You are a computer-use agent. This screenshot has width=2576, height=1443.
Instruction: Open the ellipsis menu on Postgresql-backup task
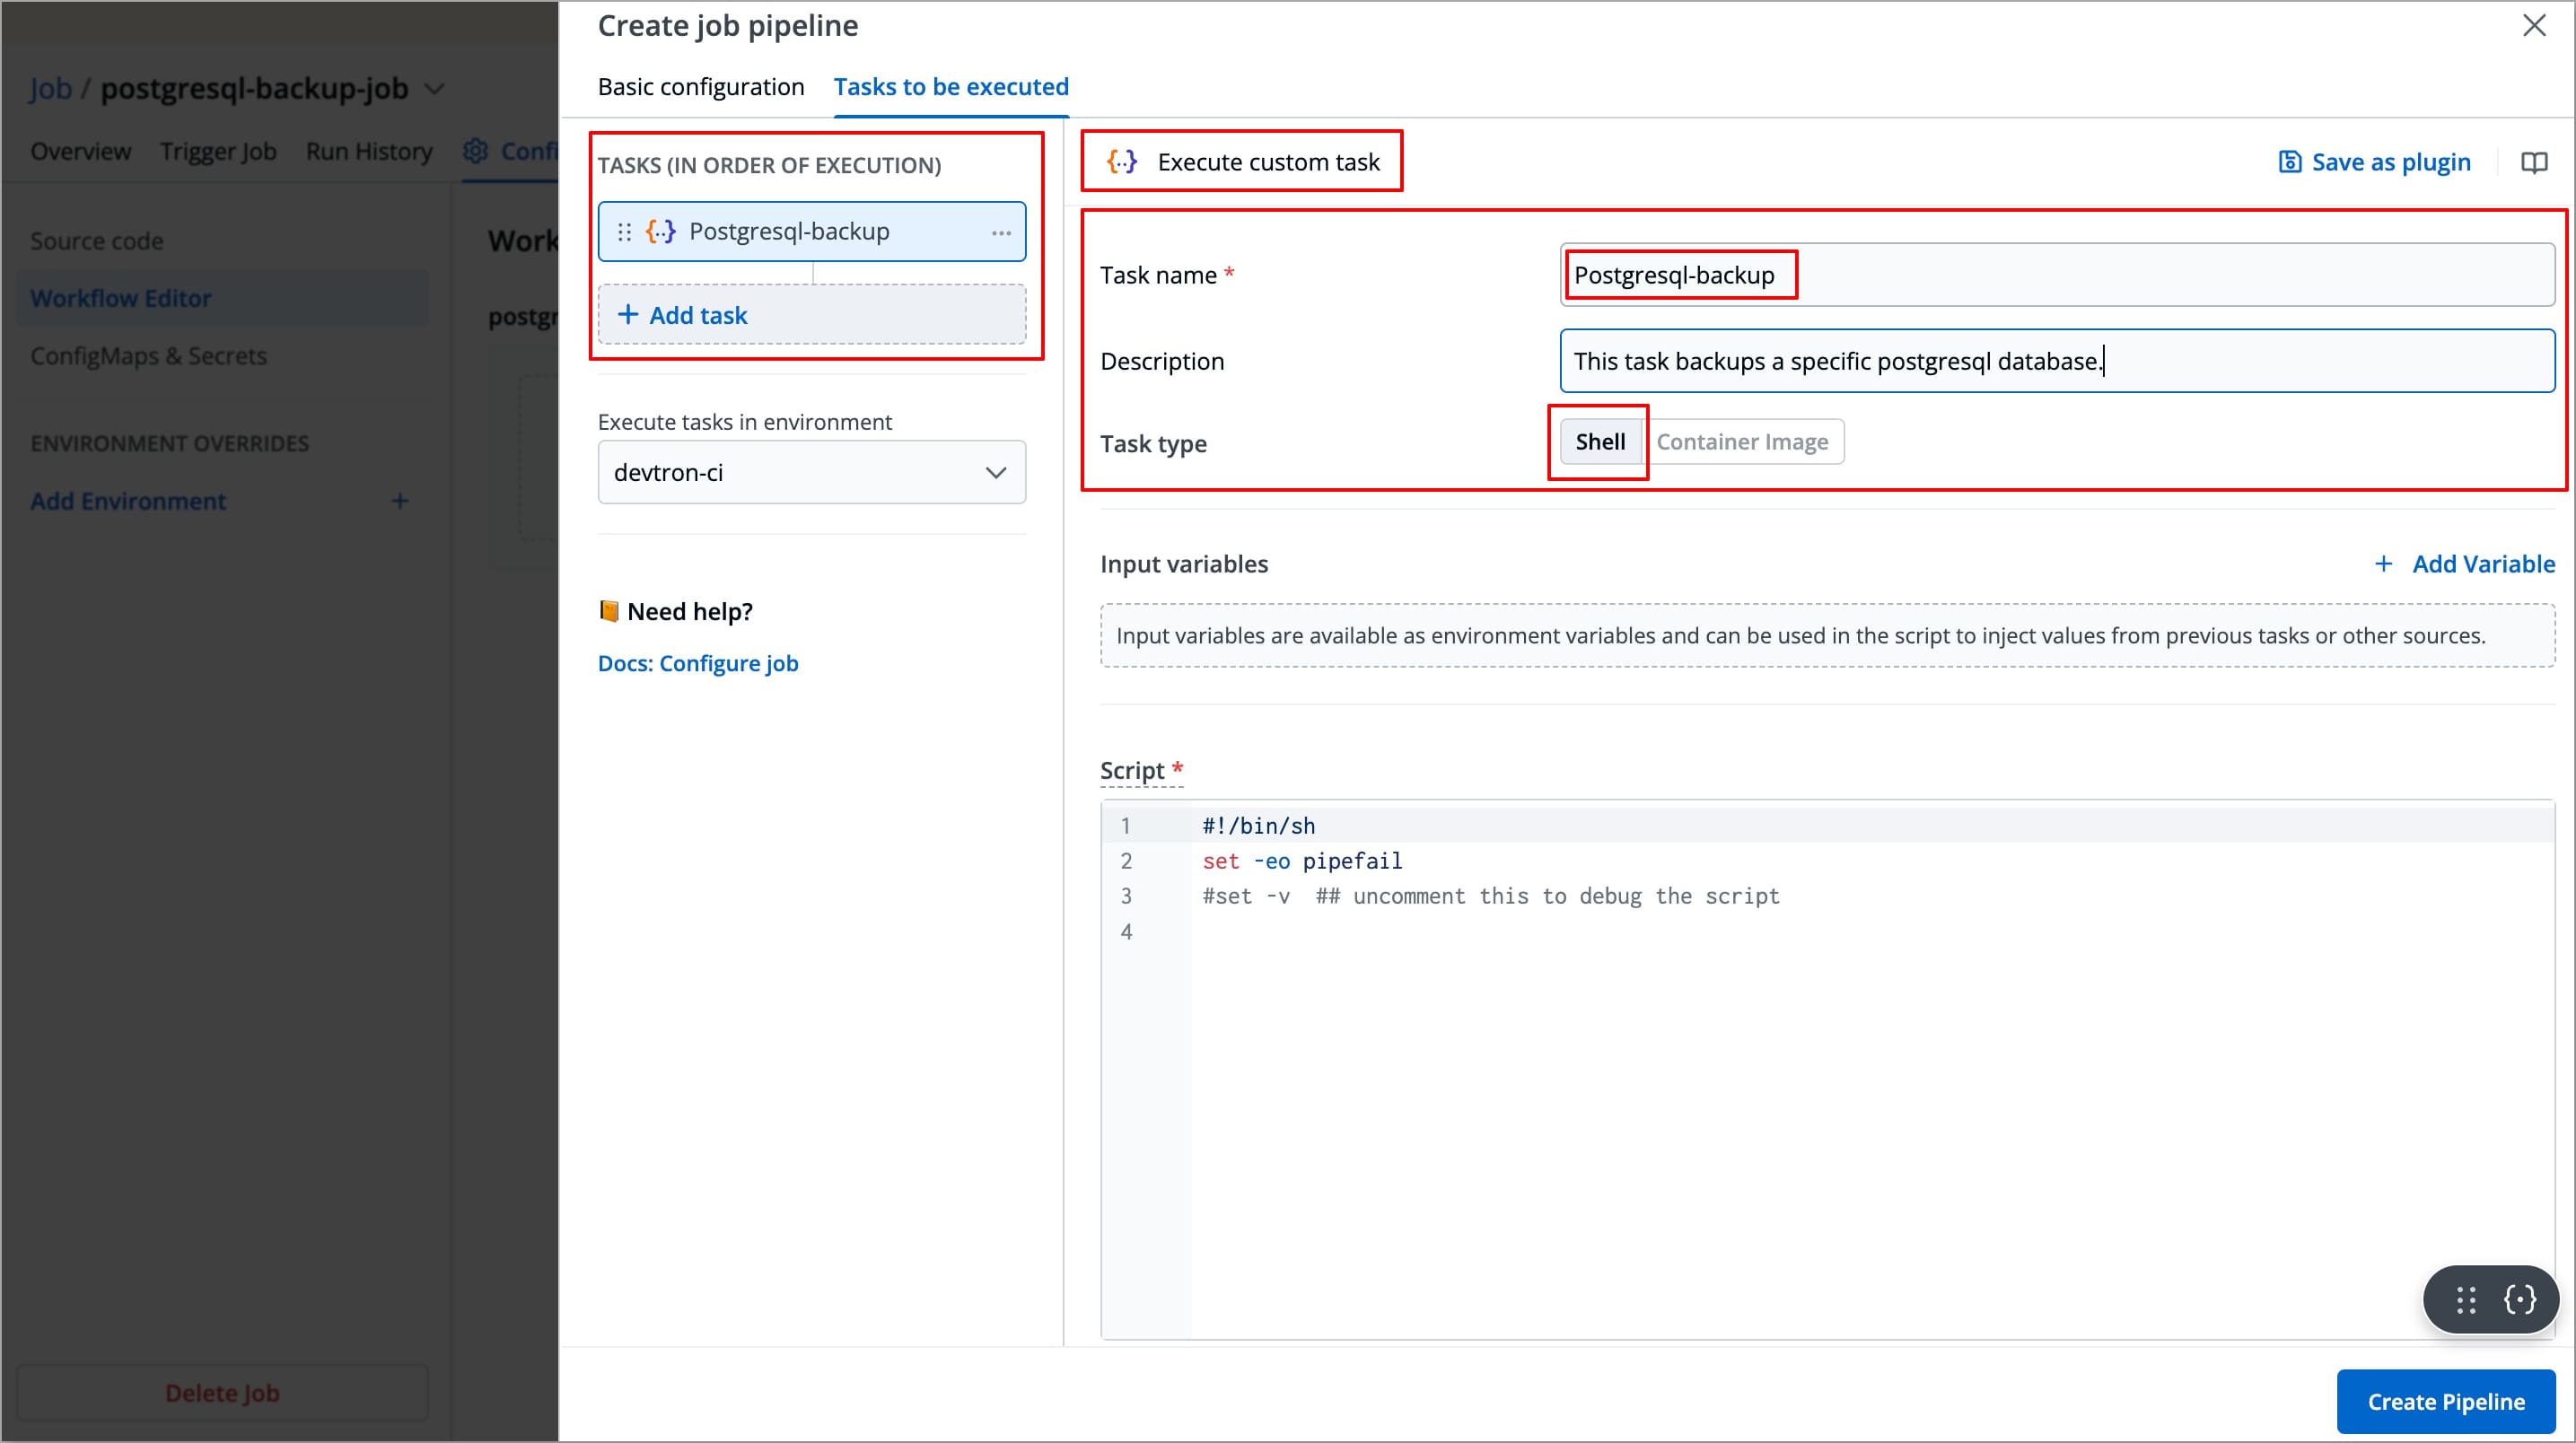point(1001,231)
